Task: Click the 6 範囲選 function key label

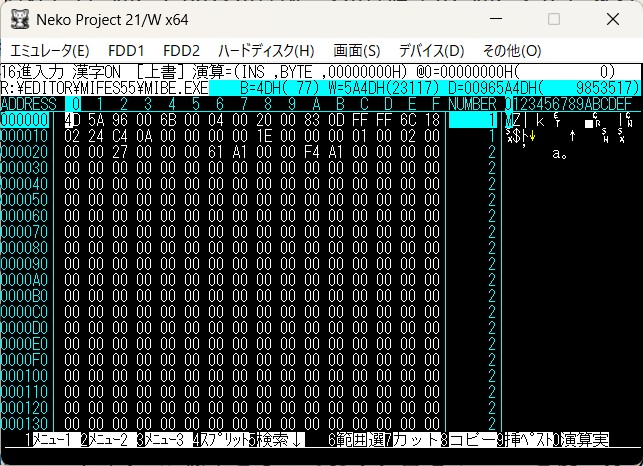Action: (358, 439)
